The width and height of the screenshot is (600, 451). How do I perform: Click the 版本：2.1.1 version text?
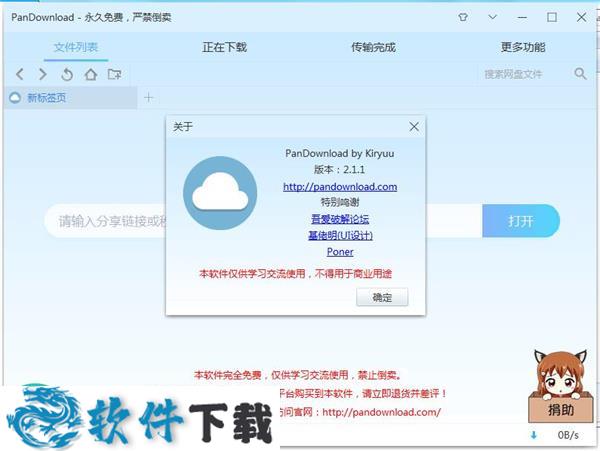point(339,169)
